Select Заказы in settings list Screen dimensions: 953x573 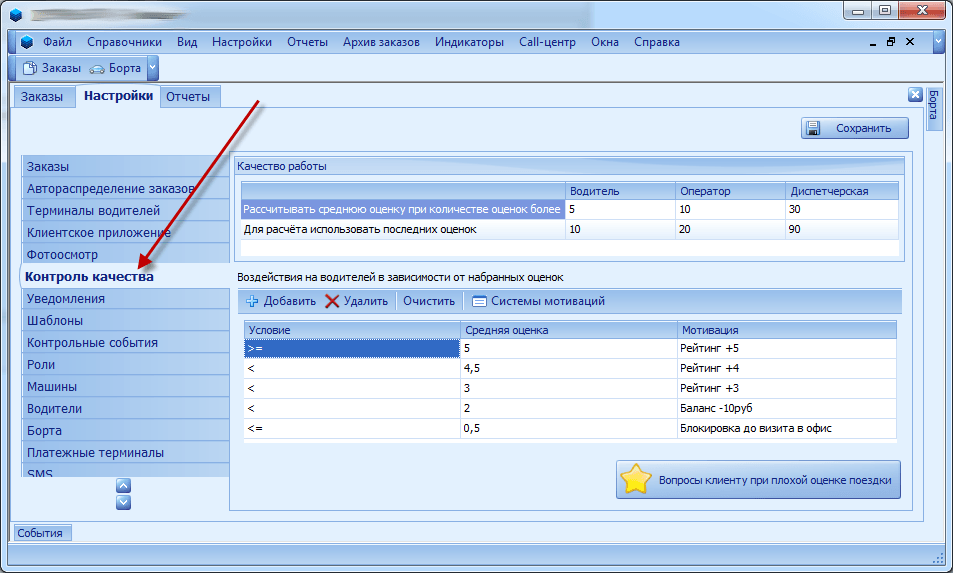click(126, 166)
